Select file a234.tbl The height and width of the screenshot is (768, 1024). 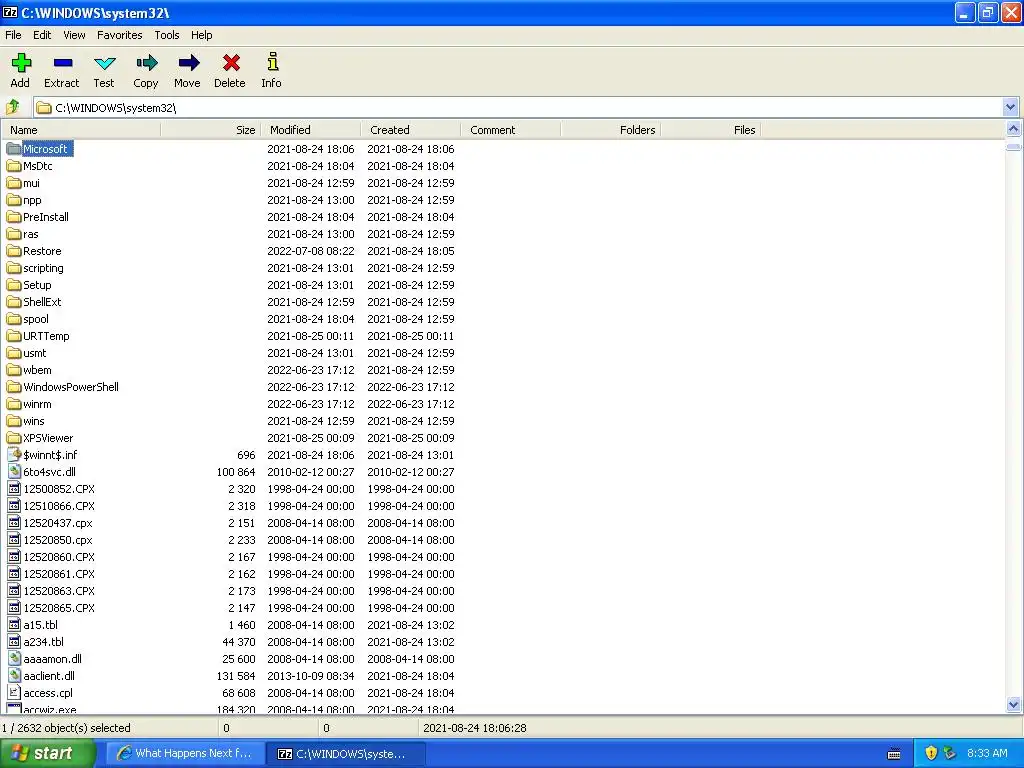click(44, 641)
